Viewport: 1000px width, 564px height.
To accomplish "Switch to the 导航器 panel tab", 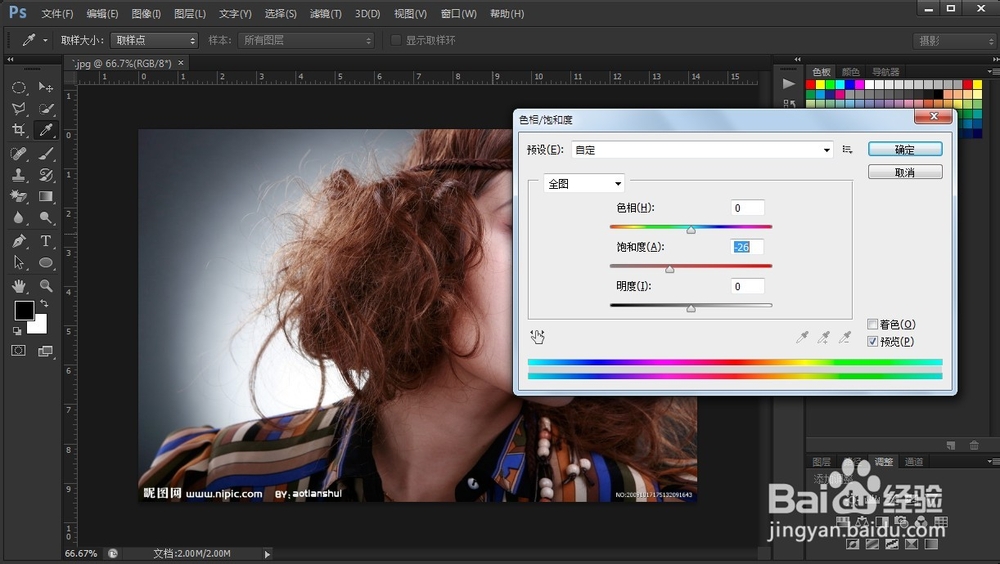I will (886, 72).
